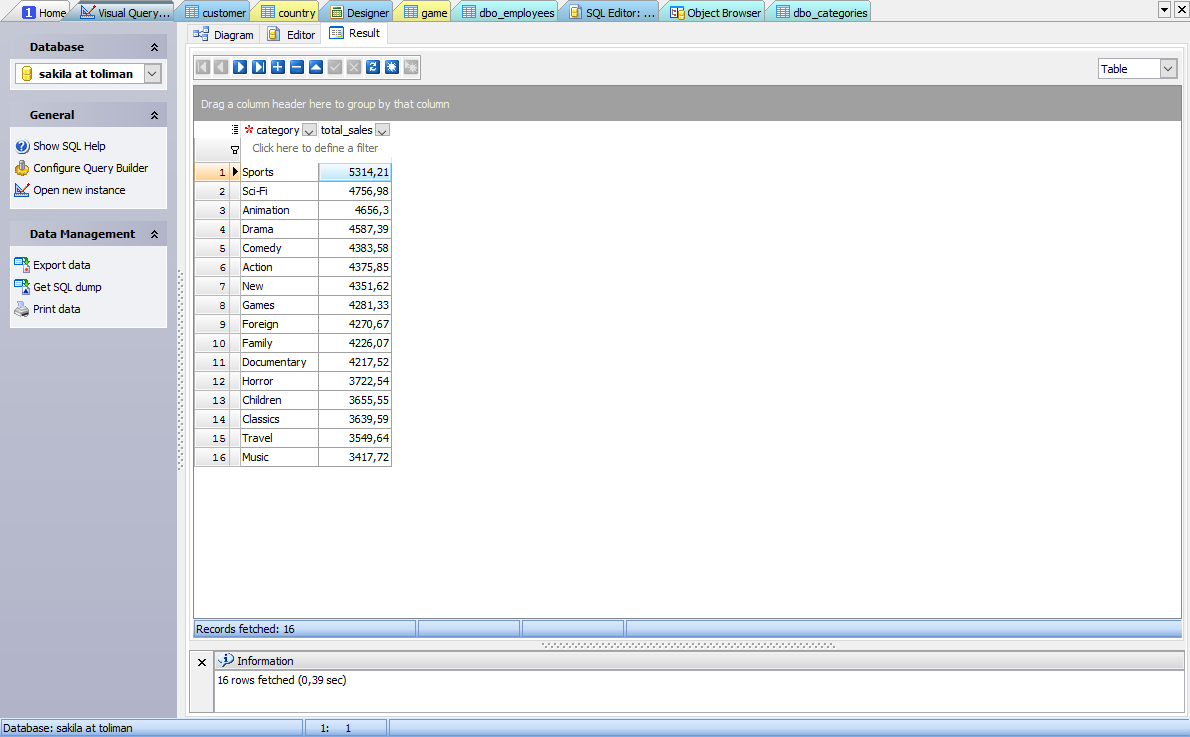Open the Object Browser tab
Image resolution: width=1190 pixels, height=737 pixels.
point(715,13)
